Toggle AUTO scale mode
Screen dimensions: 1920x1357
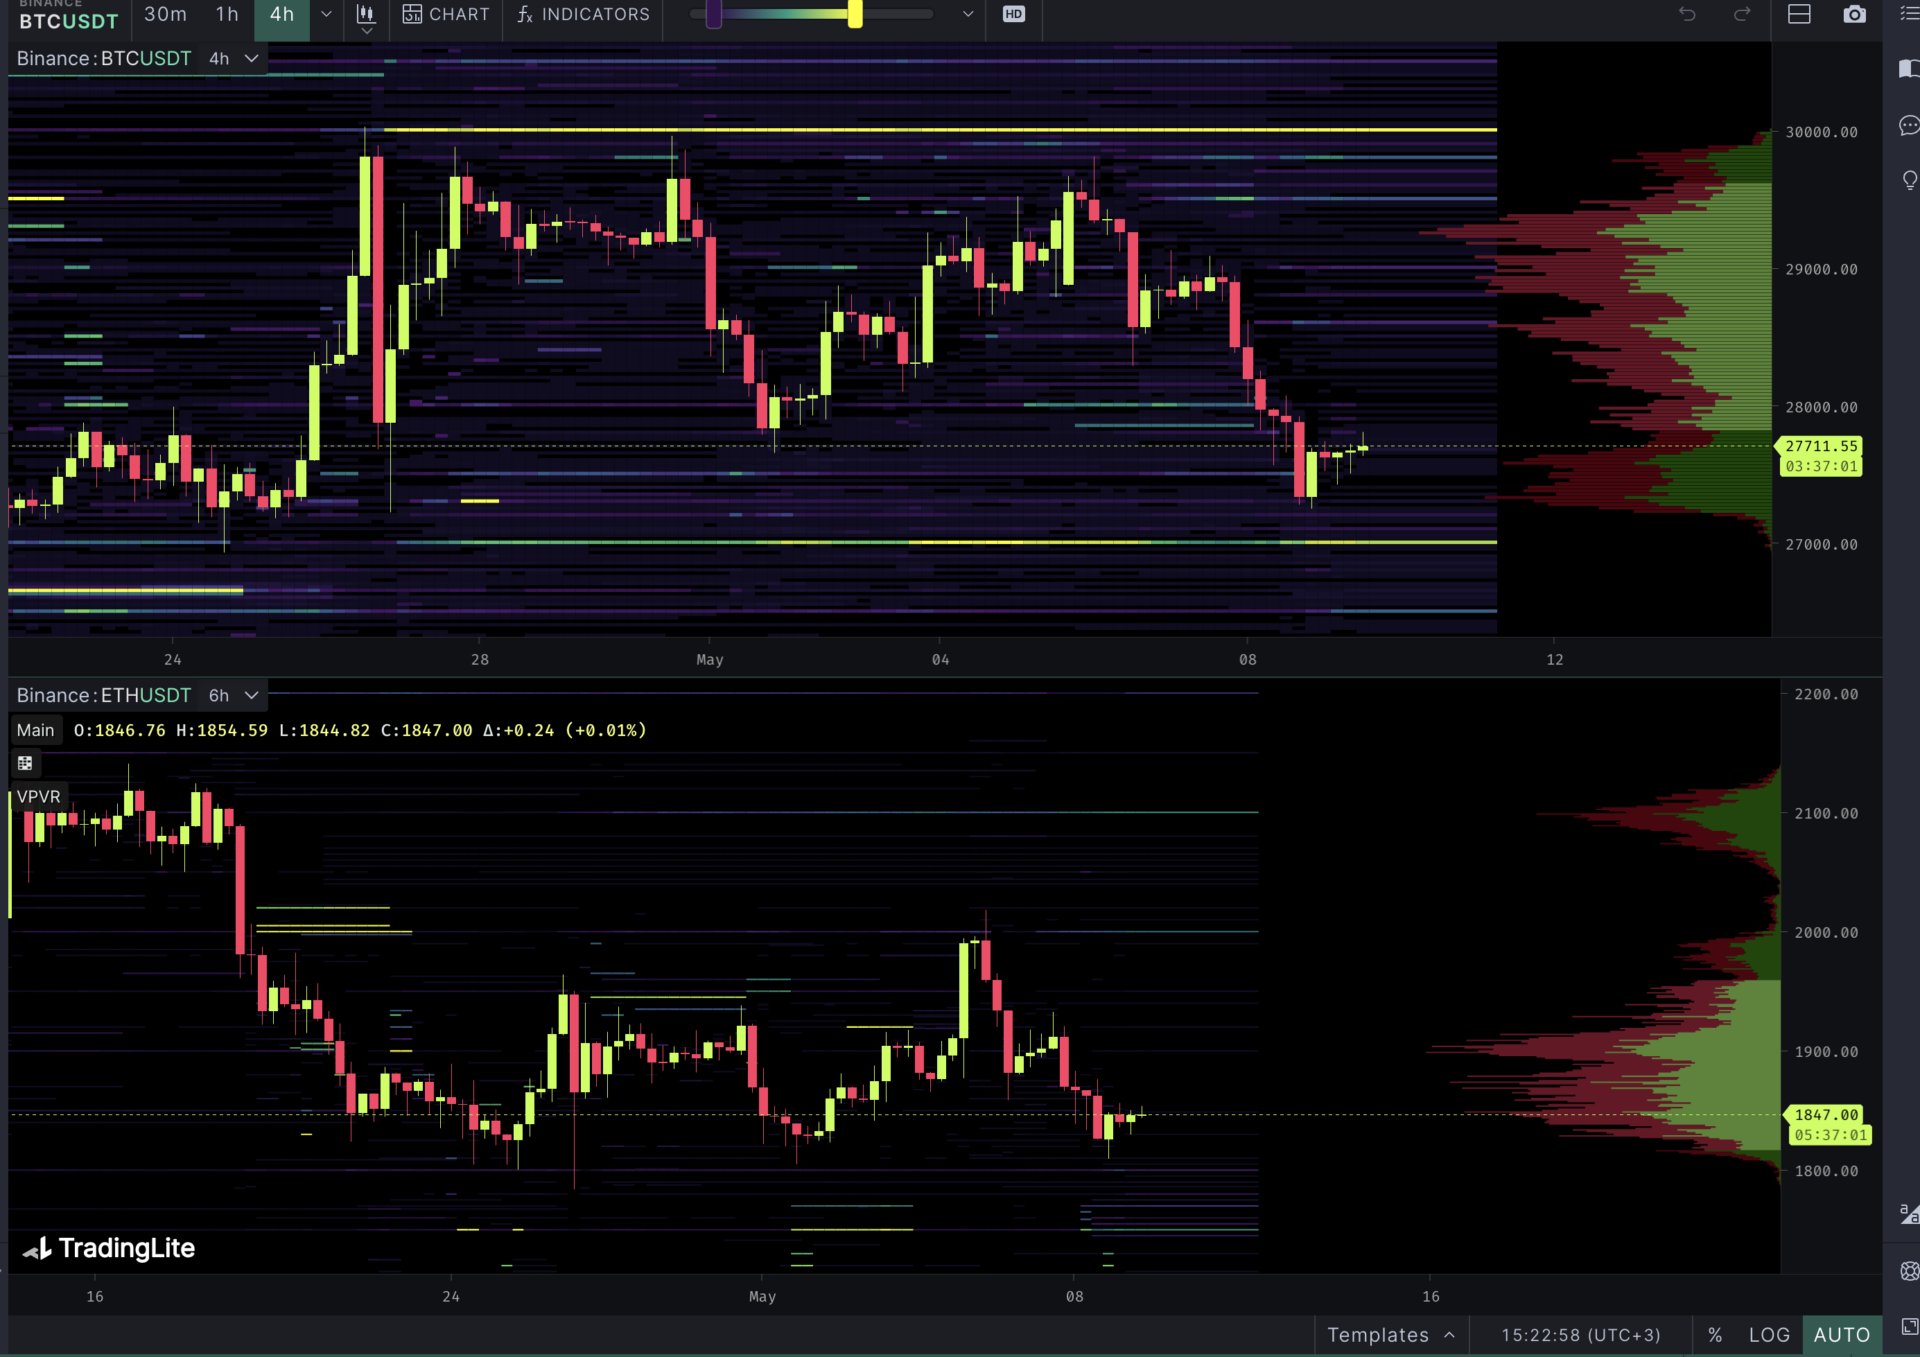[1842, 1335]
